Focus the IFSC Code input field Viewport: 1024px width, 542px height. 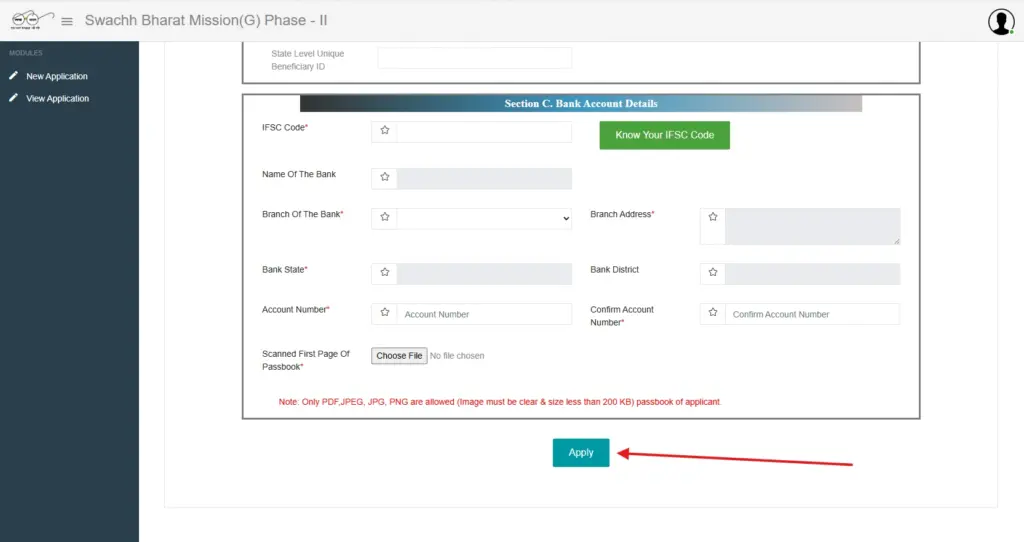(484, 132)
